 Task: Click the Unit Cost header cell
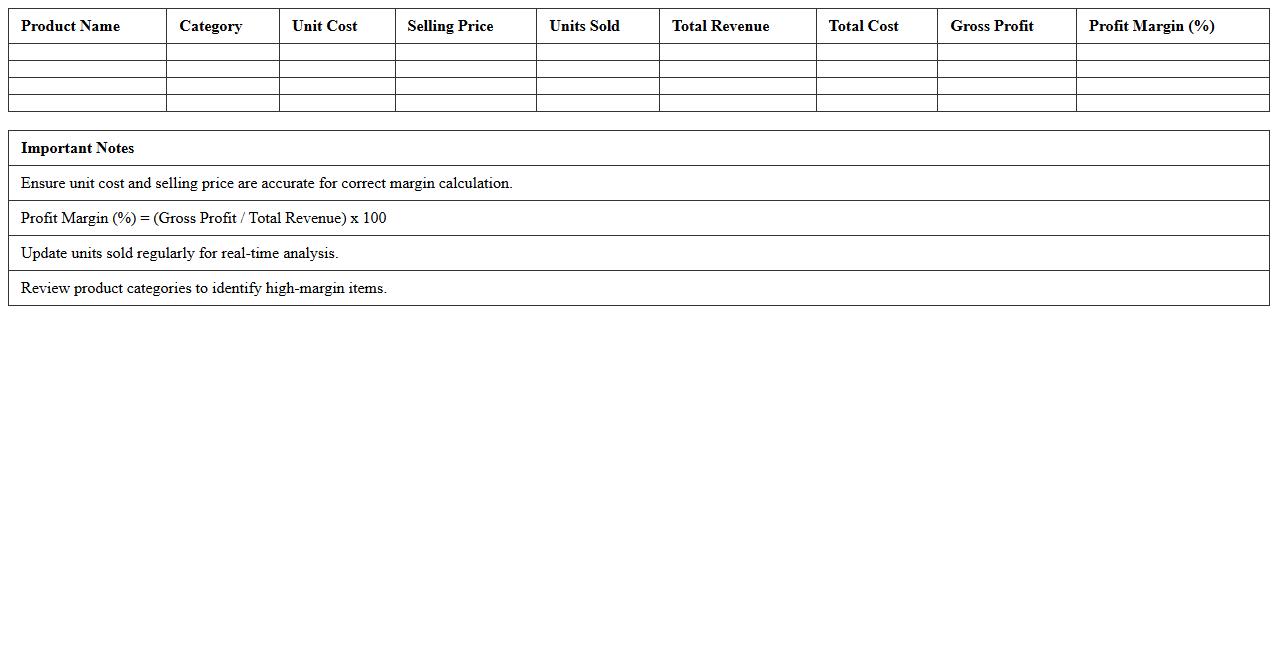click(x=324, y=26)
